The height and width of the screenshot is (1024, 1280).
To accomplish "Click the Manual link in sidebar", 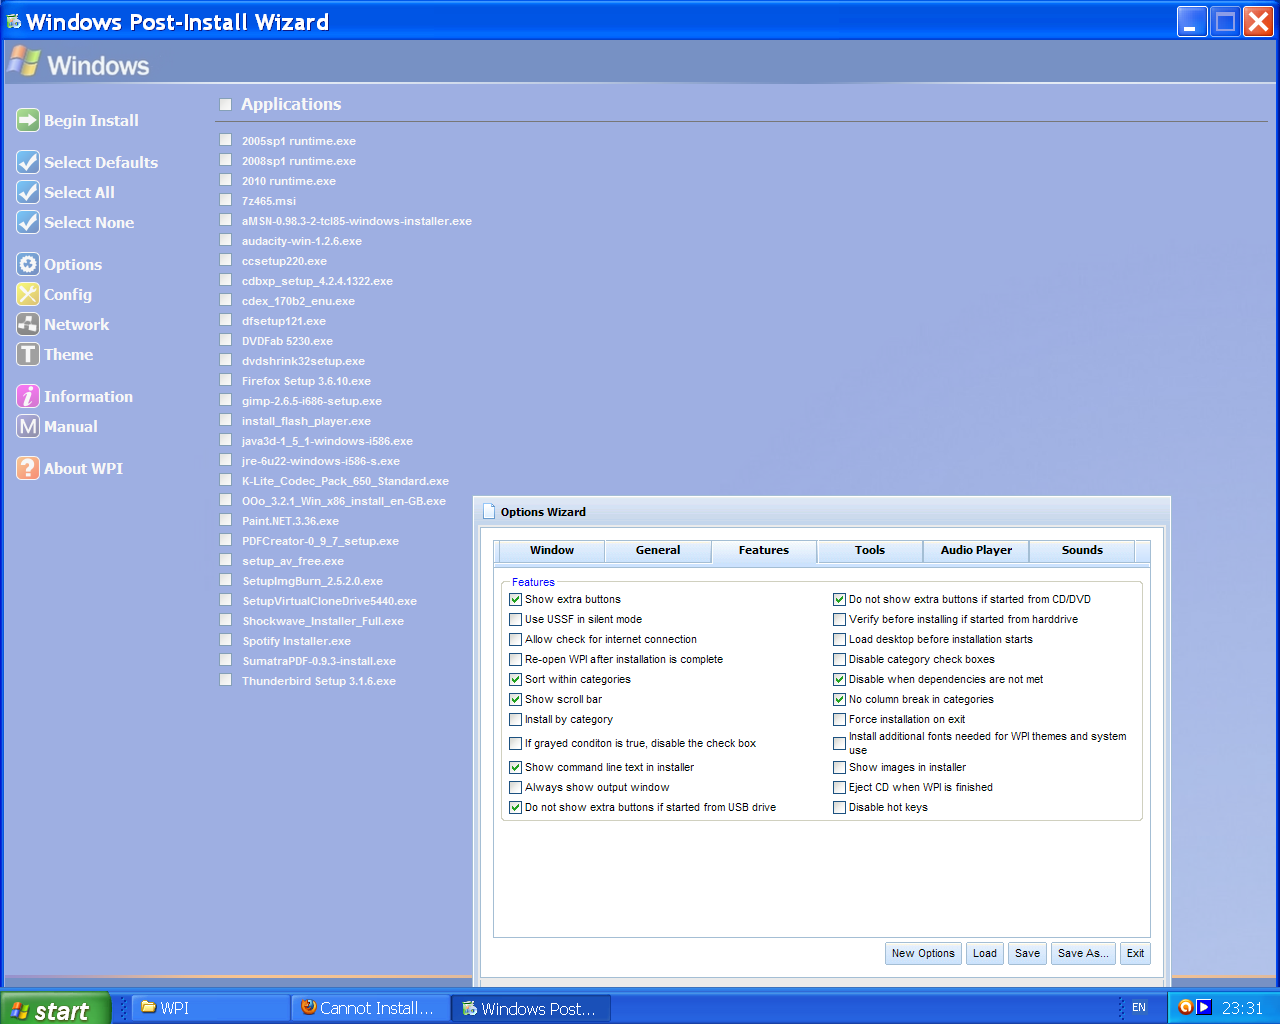I will click(71, 426).
